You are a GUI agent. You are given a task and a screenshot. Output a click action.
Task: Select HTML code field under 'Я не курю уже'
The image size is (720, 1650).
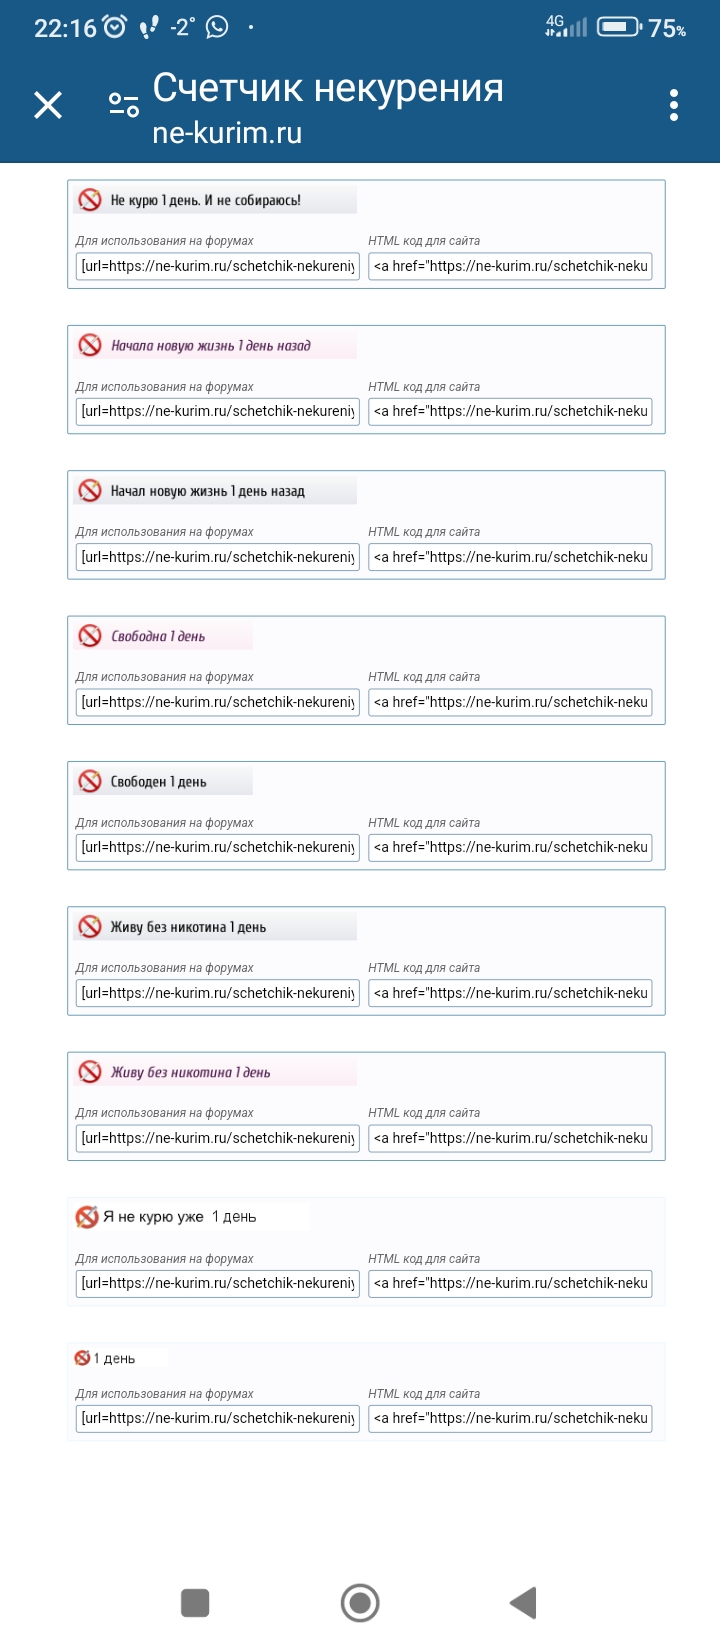tap(510, 1283)
